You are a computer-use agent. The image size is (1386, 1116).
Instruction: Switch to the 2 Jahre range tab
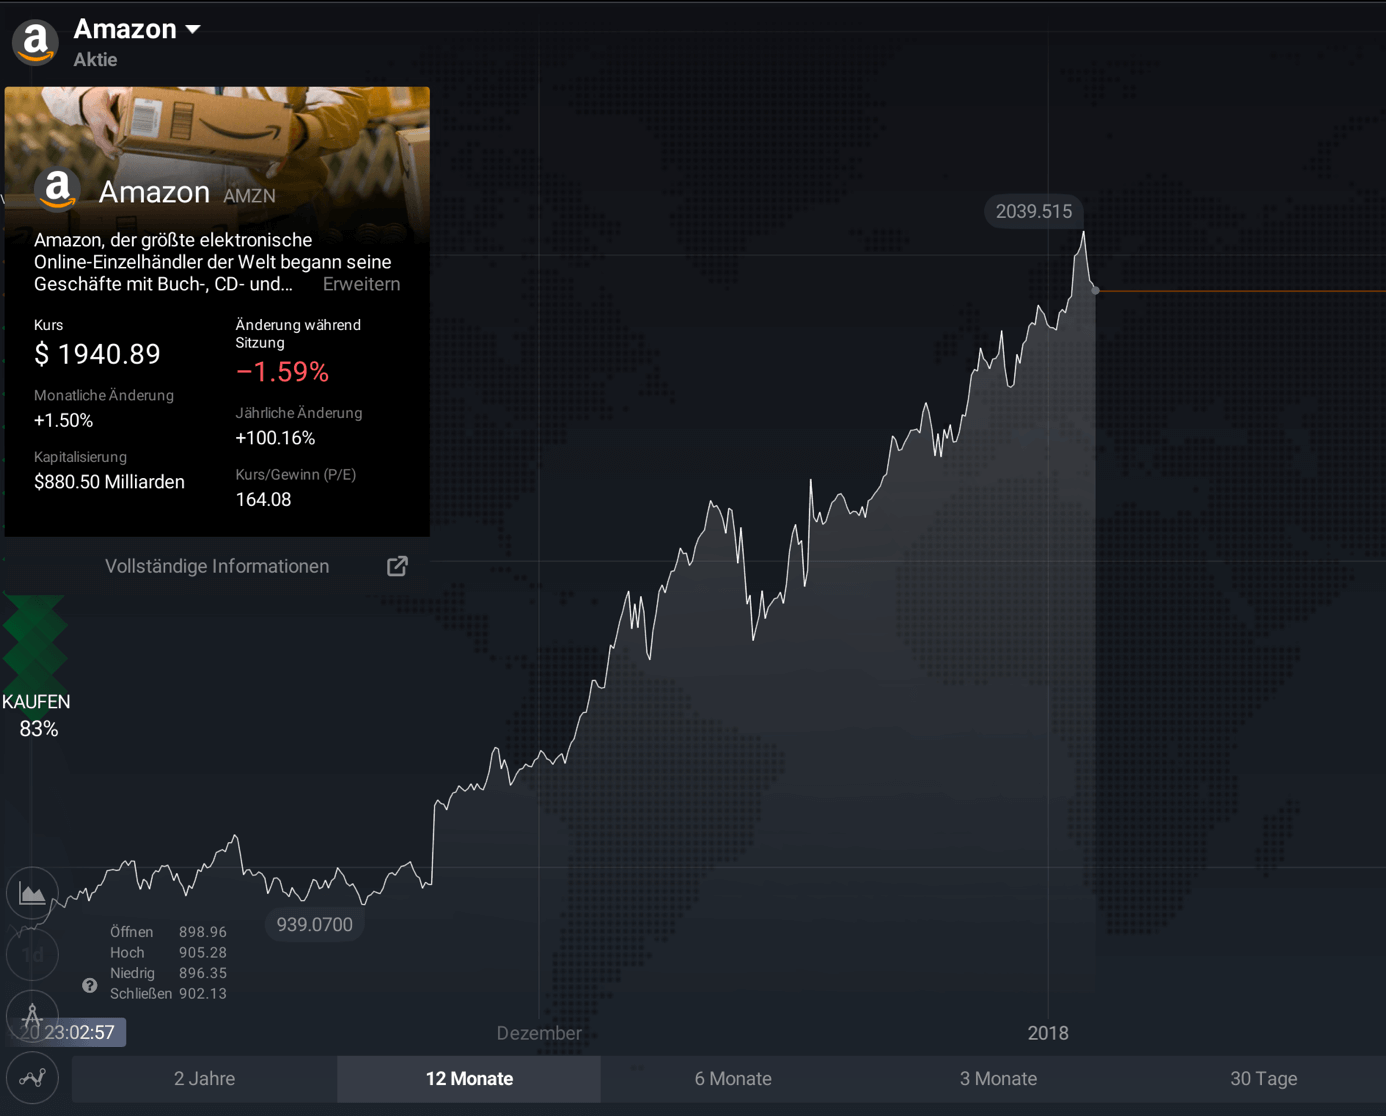pyautogui.click(x=204, y=1079)
